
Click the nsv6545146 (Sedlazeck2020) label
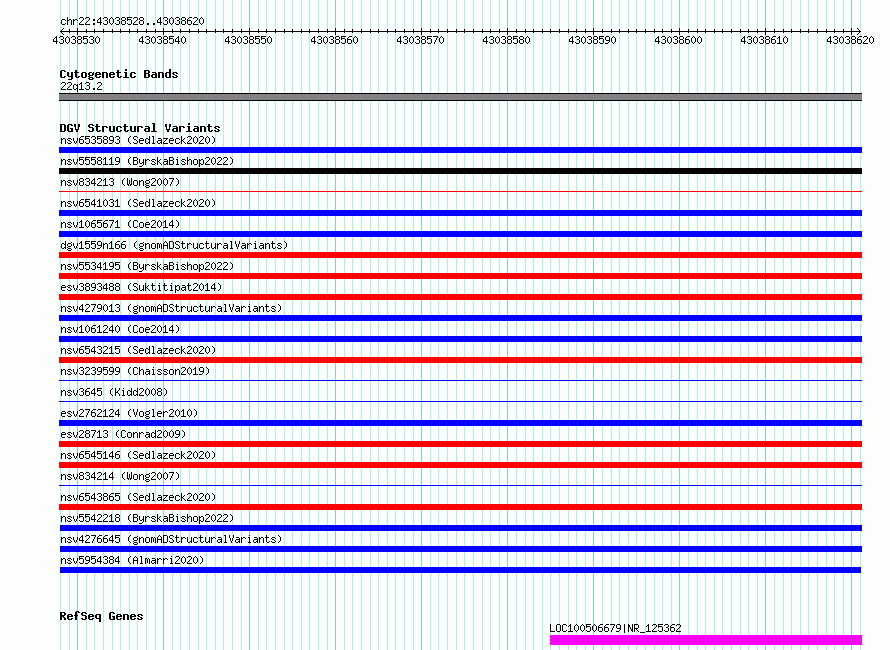pyautogui.click(x=138, y=455)
